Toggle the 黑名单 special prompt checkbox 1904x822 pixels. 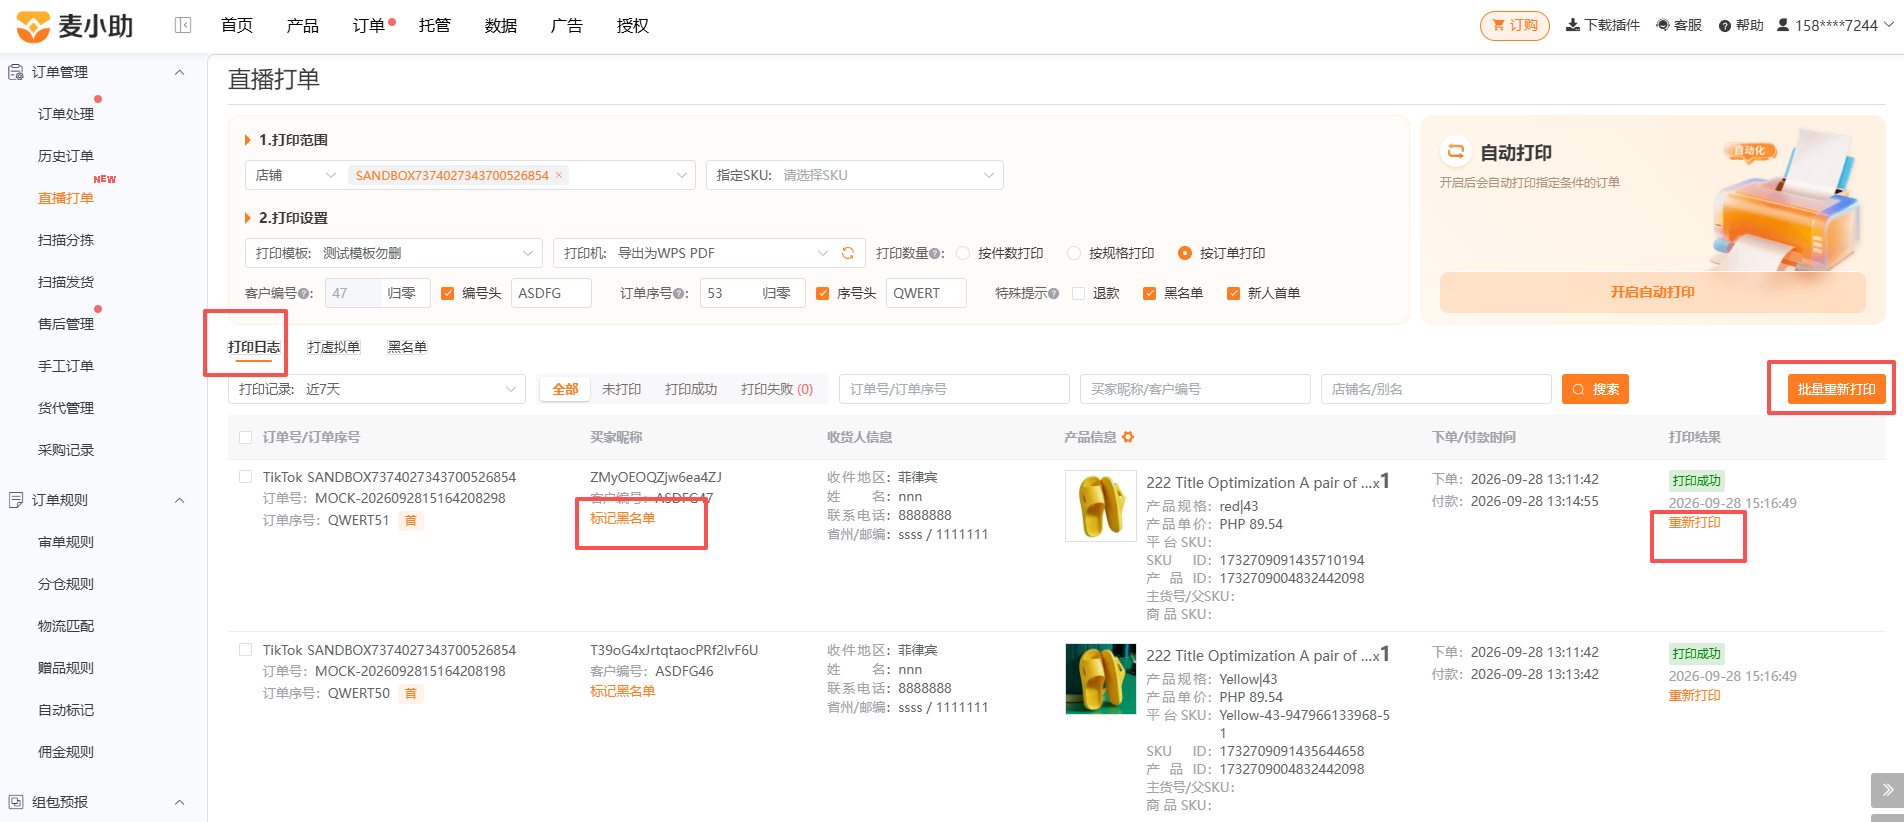tap(1149, 293)
